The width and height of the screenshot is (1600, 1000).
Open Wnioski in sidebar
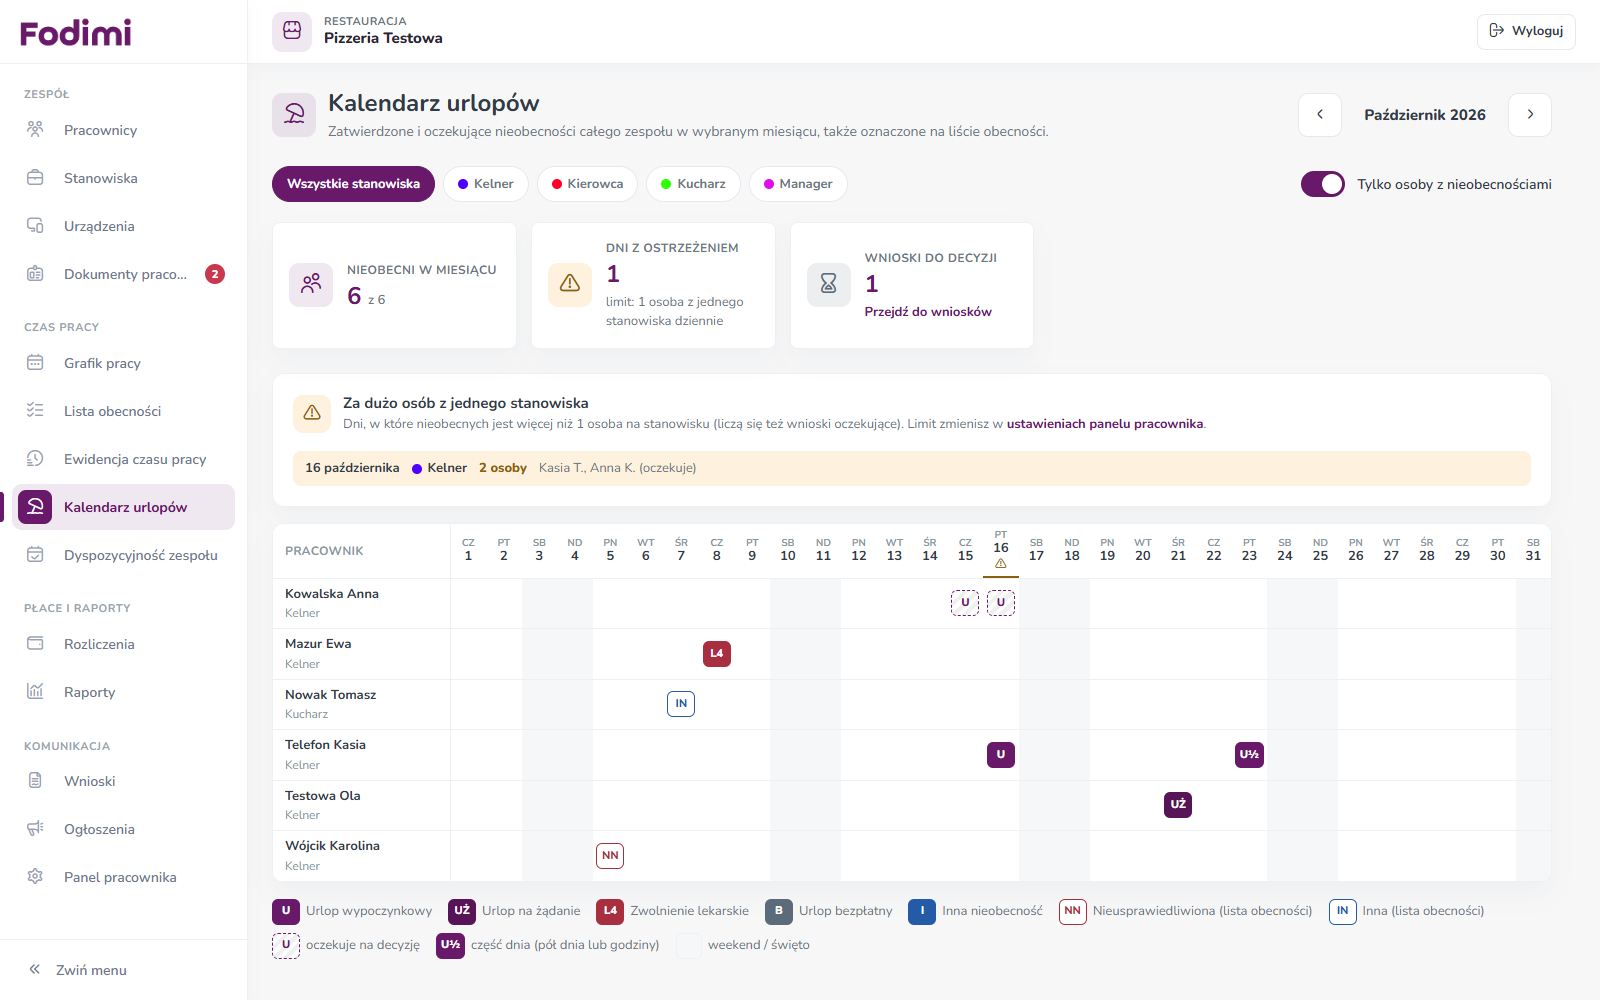click(124, 781)
